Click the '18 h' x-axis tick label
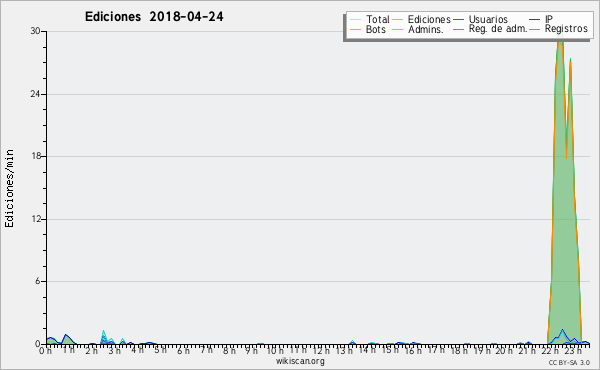 click(x=459, y=350)
